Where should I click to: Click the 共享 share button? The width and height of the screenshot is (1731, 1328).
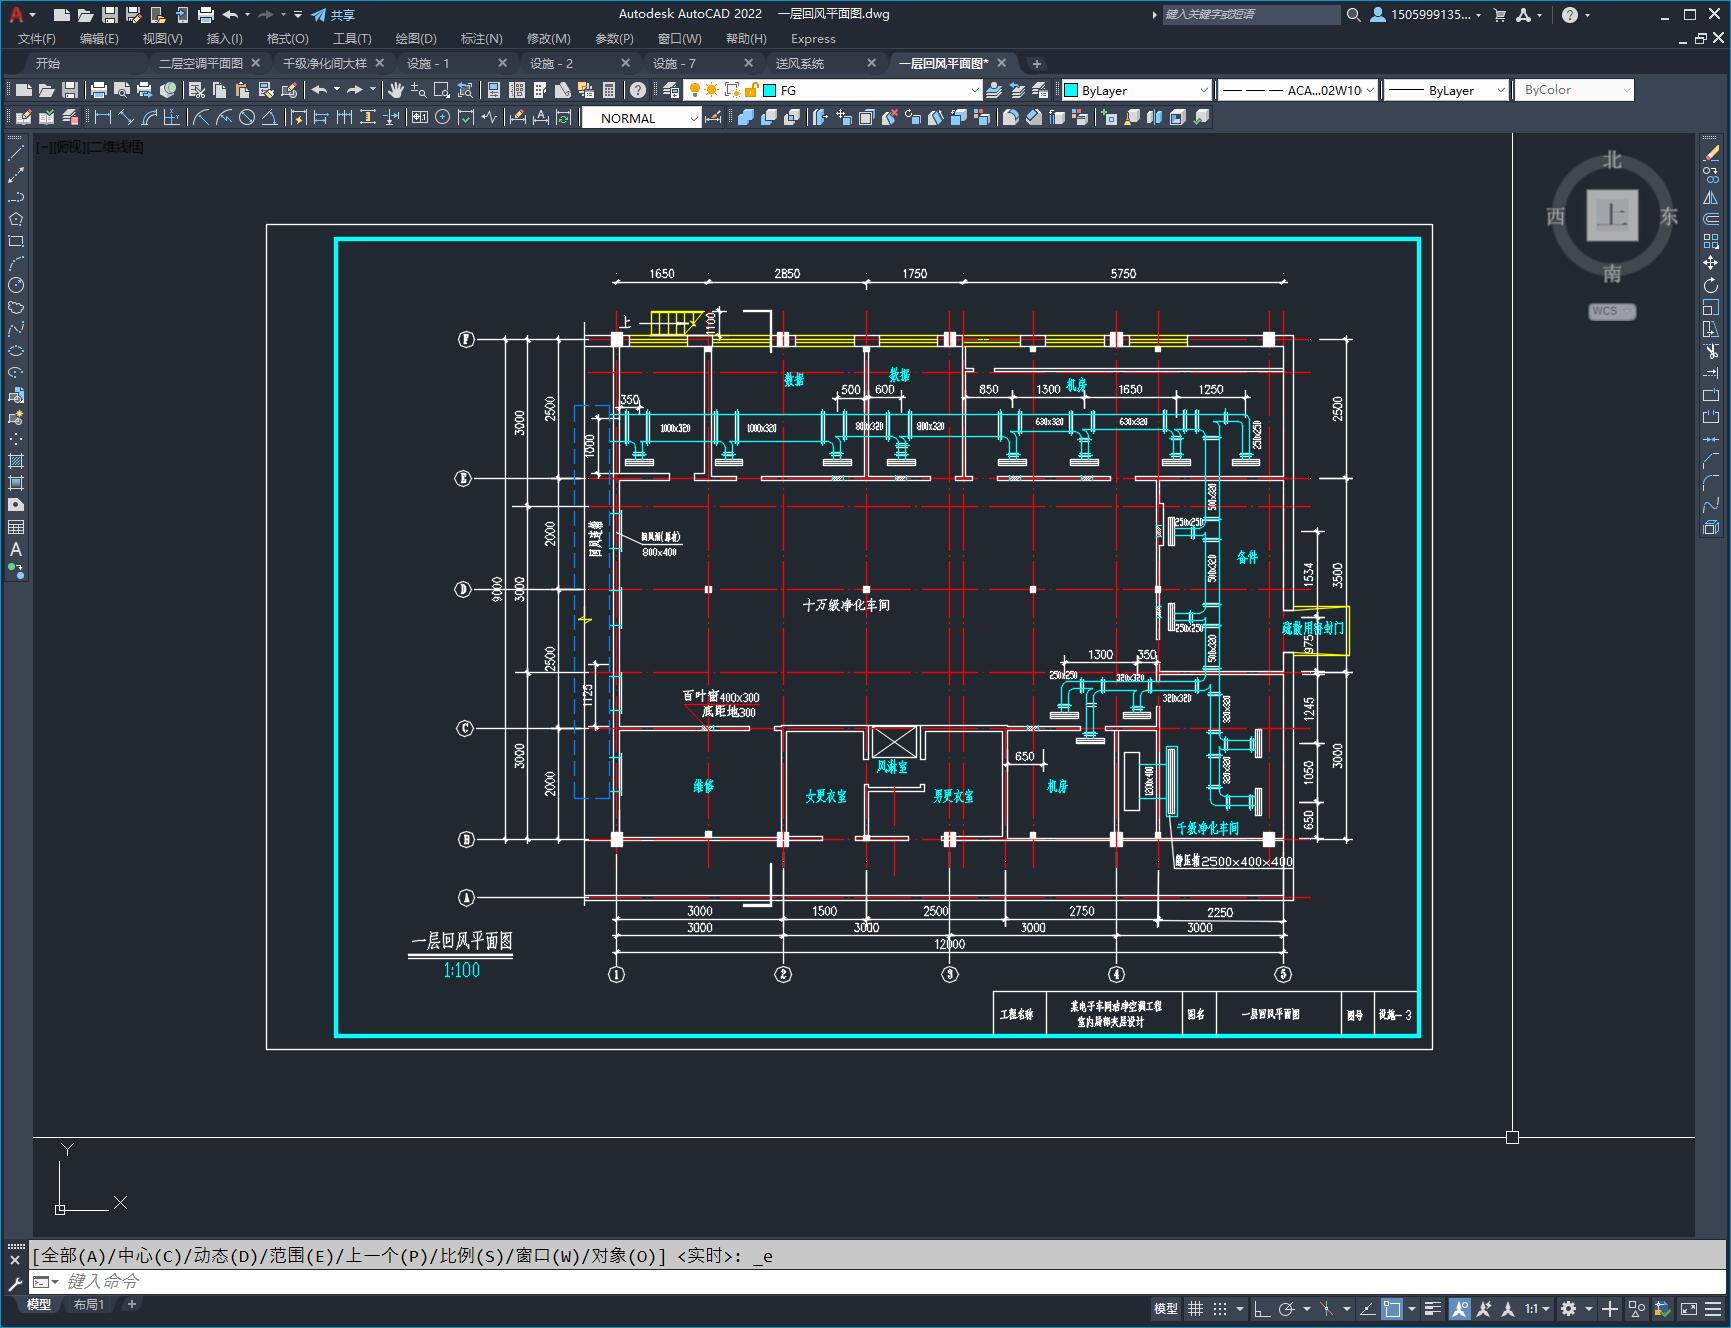tap(333, 15)
